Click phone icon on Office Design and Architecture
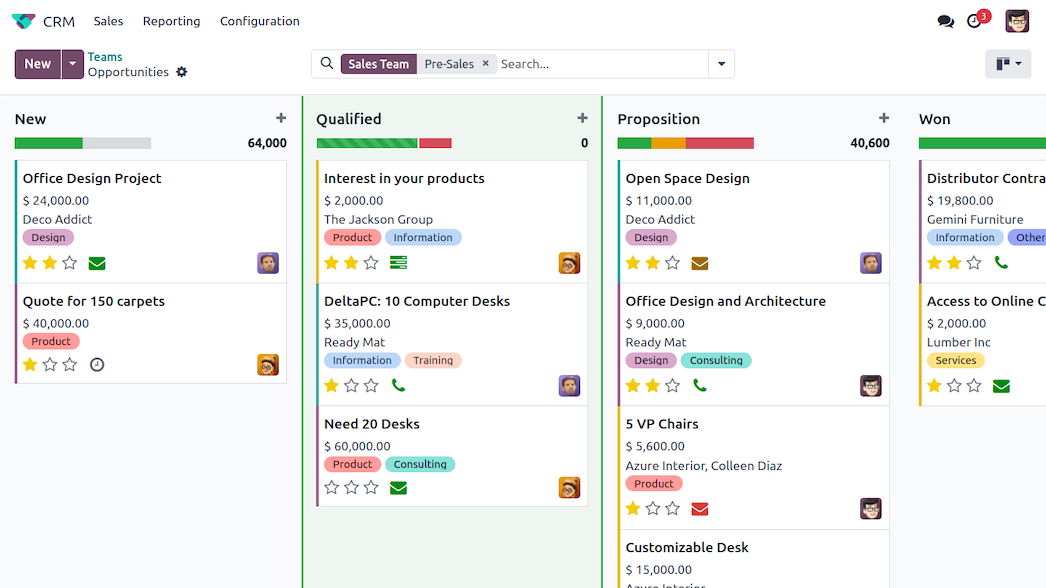The height and width of the screenshot is (588, 1046). tap(700, 386)
